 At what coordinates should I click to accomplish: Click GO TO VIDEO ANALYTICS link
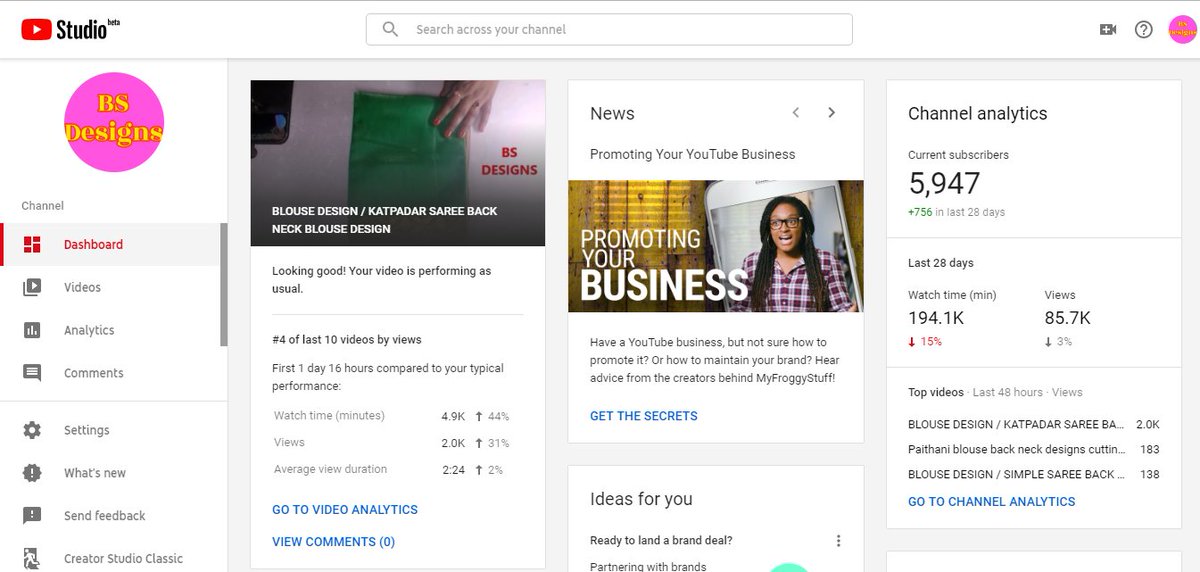(345, 509)
